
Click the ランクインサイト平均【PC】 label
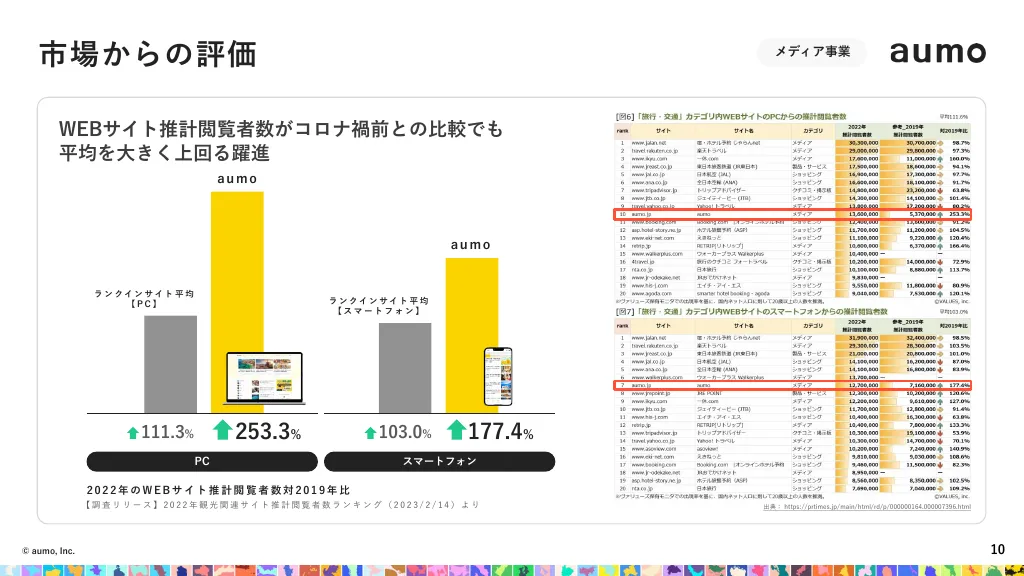click(x=144, y=298)
